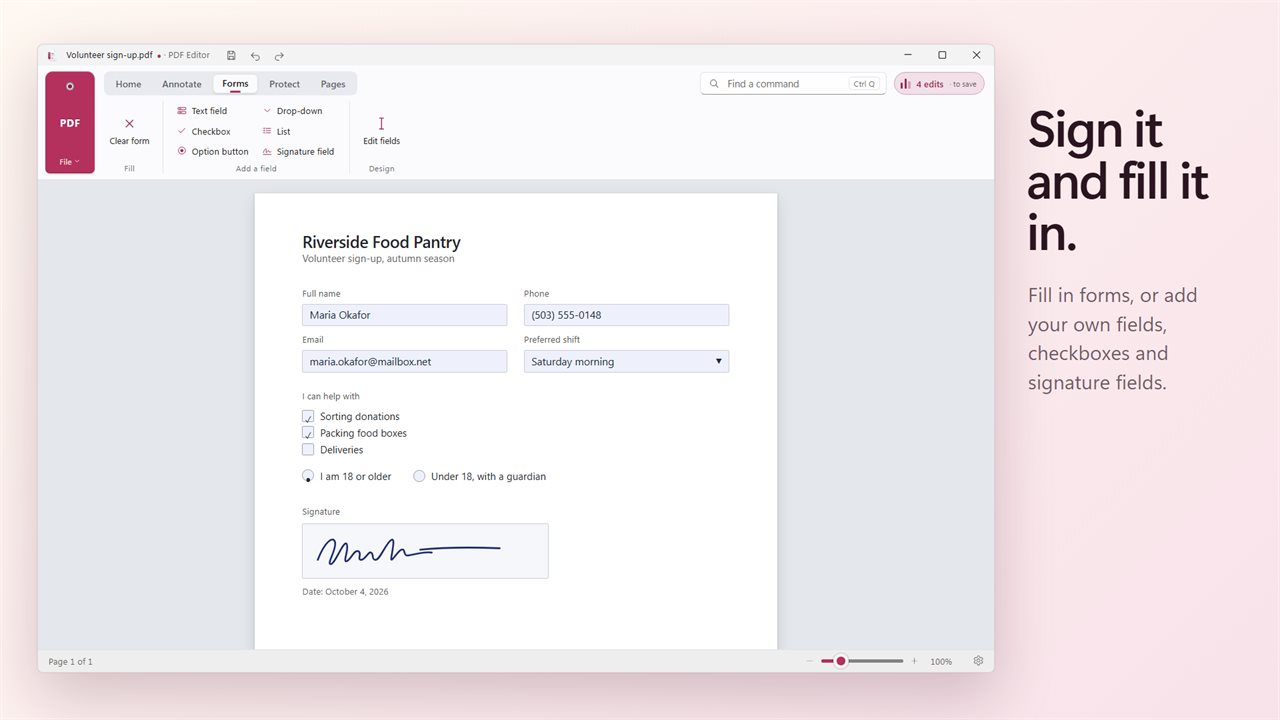
Task: Click the 100% zoom level value
Action: point(941,662)
